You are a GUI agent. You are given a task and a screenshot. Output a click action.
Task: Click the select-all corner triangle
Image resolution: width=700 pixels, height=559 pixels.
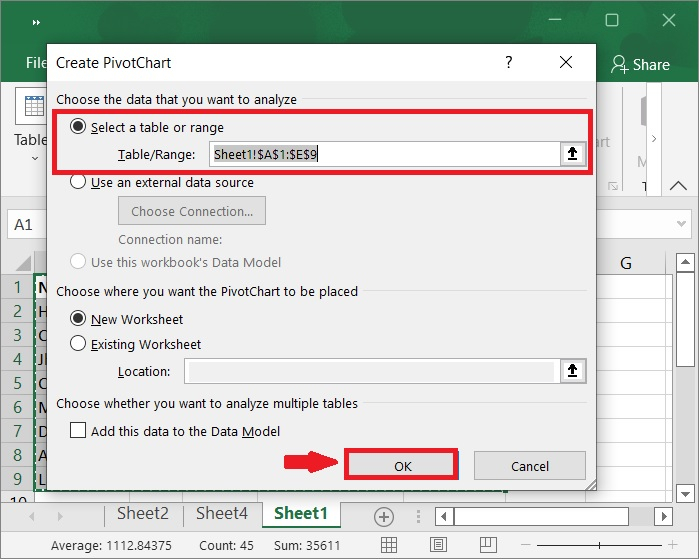coord(23,263)
